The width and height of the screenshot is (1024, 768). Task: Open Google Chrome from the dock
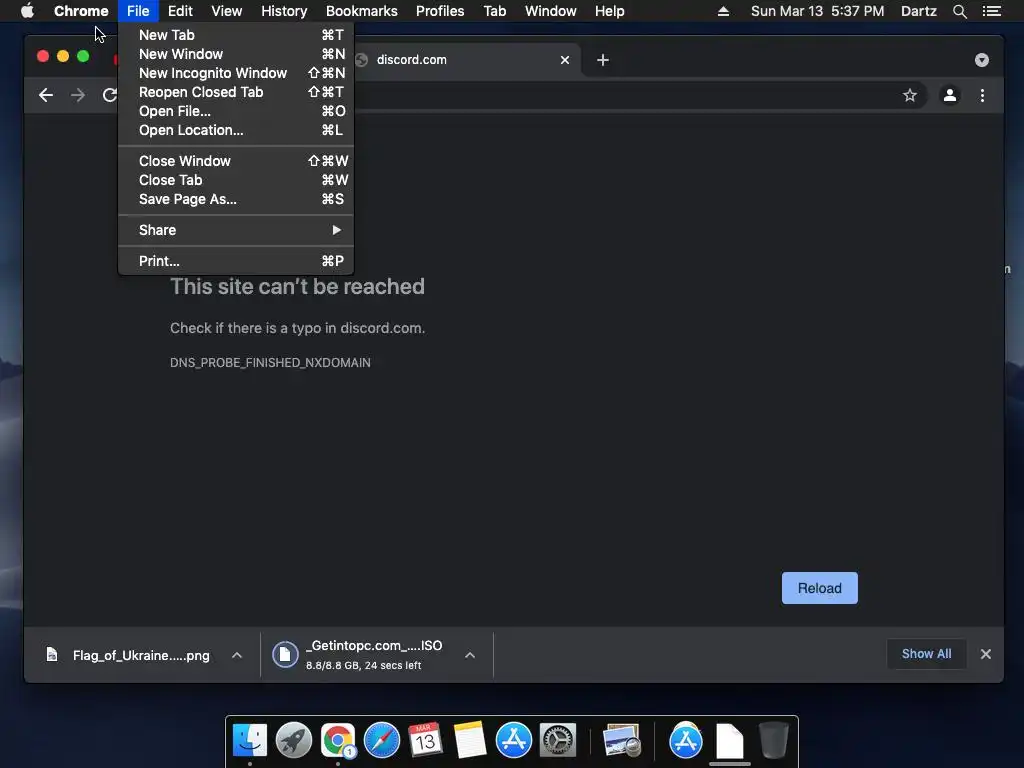coord(338,741)
